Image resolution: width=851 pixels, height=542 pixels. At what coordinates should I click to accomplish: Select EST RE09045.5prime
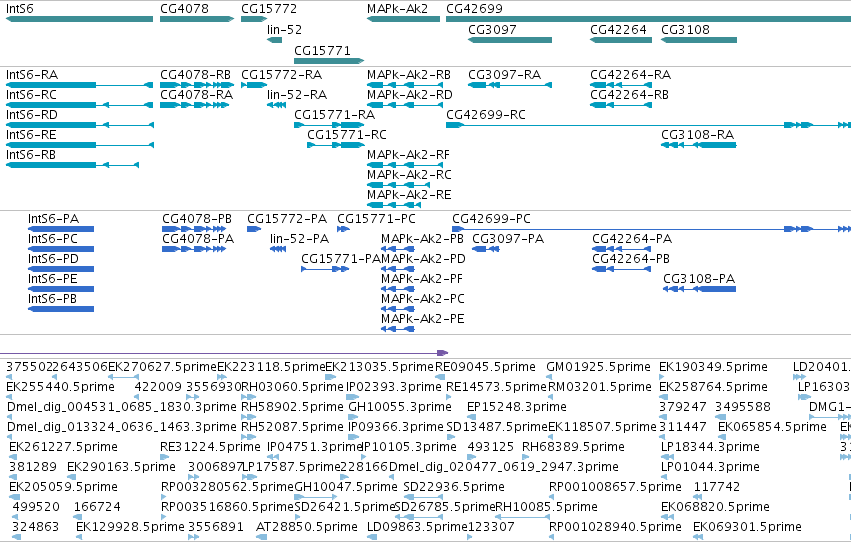pos(440,377)
